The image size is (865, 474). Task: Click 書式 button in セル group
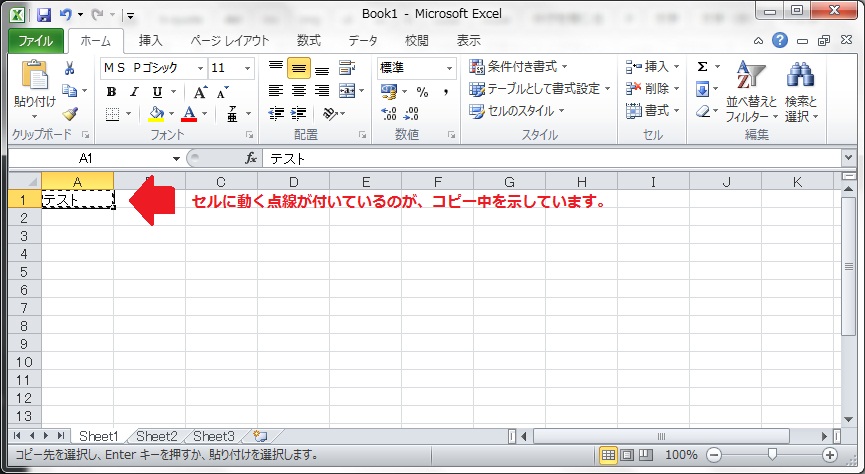[653, 111]
